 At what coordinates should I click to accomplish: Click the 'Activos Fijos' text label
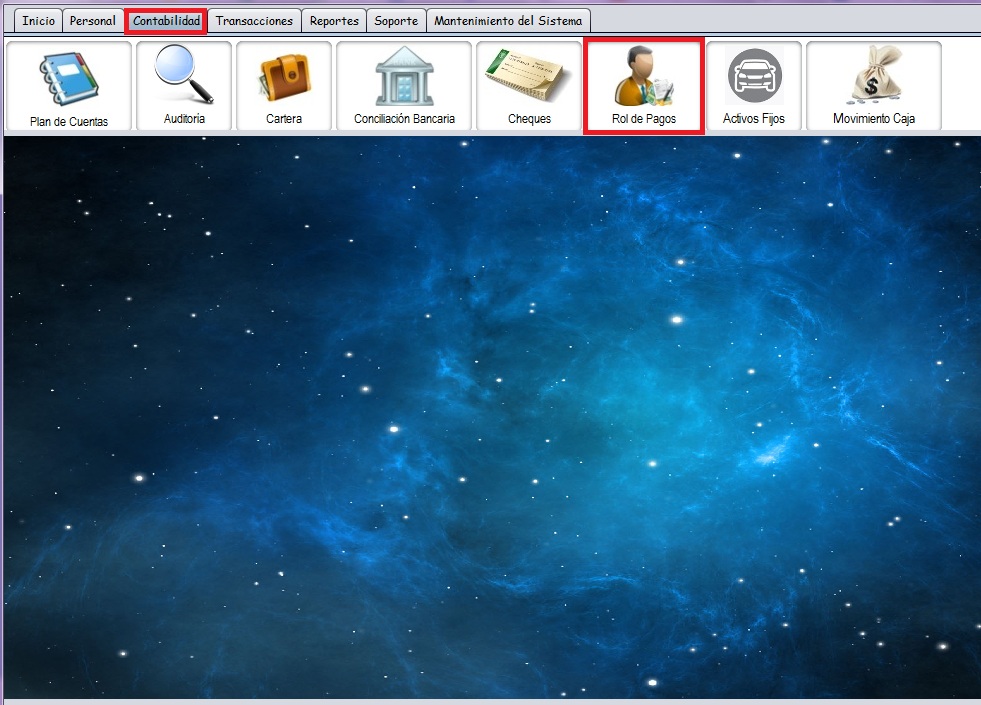pos(754,119)
